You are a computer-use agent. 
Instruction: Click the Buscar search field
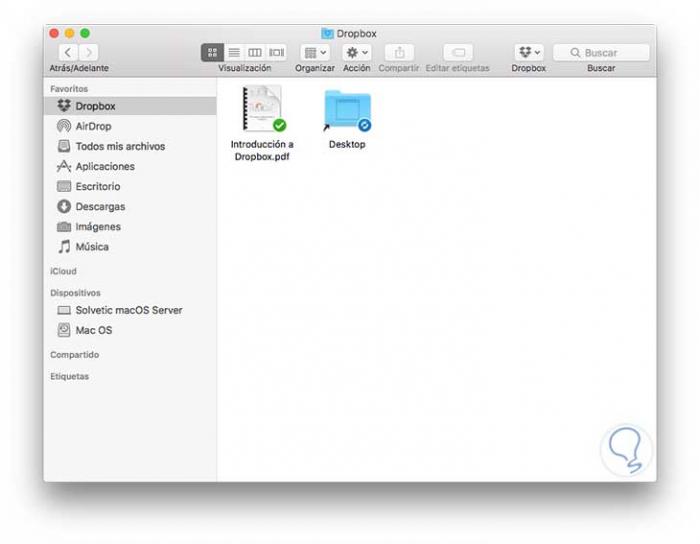pos(601,53)
